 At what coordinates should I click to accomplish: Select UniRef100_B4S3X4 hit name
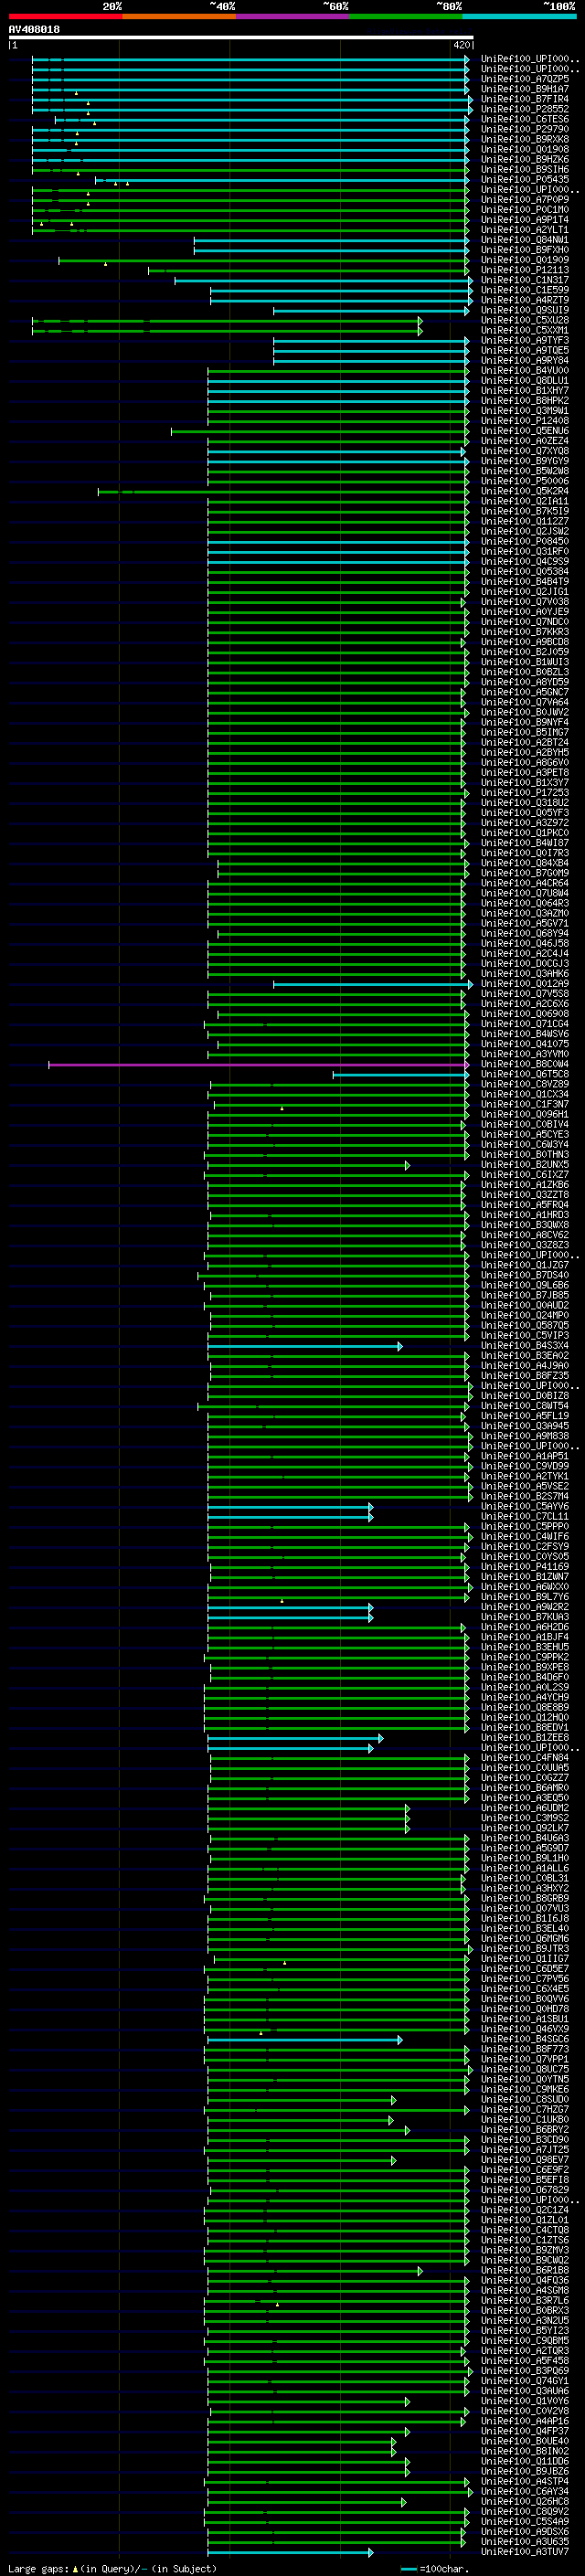tap(524, 1346)
